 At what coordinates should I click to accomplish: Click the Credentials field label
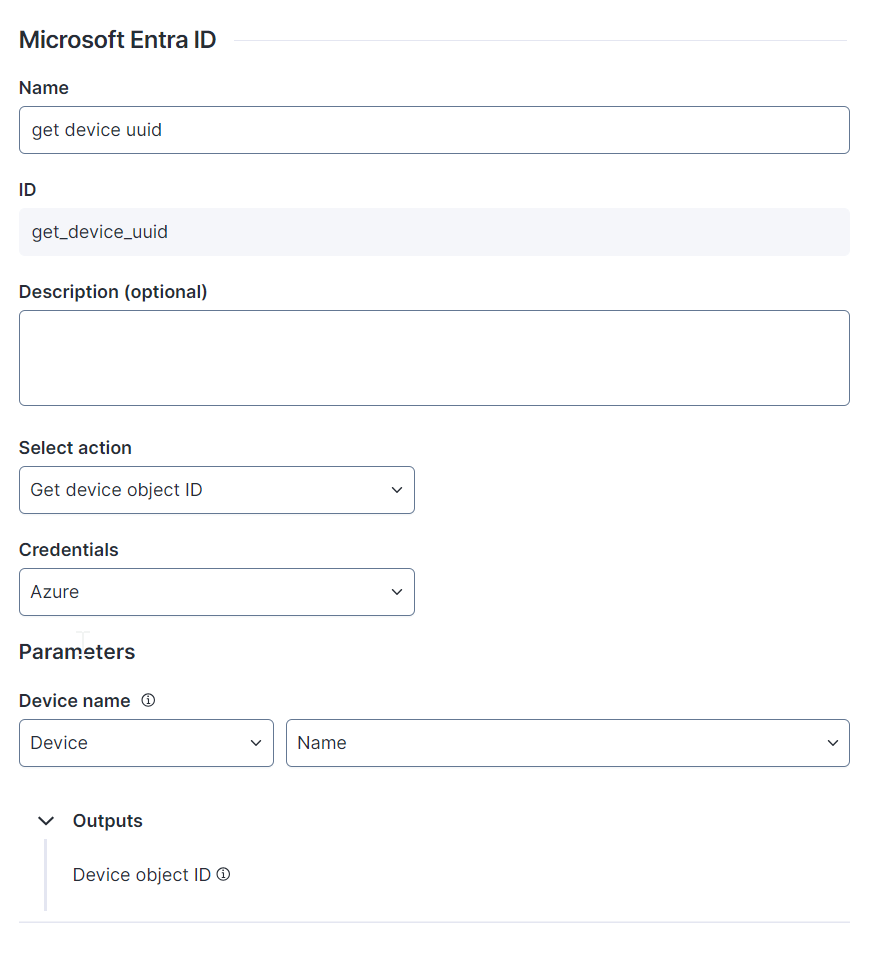(68, 550)
